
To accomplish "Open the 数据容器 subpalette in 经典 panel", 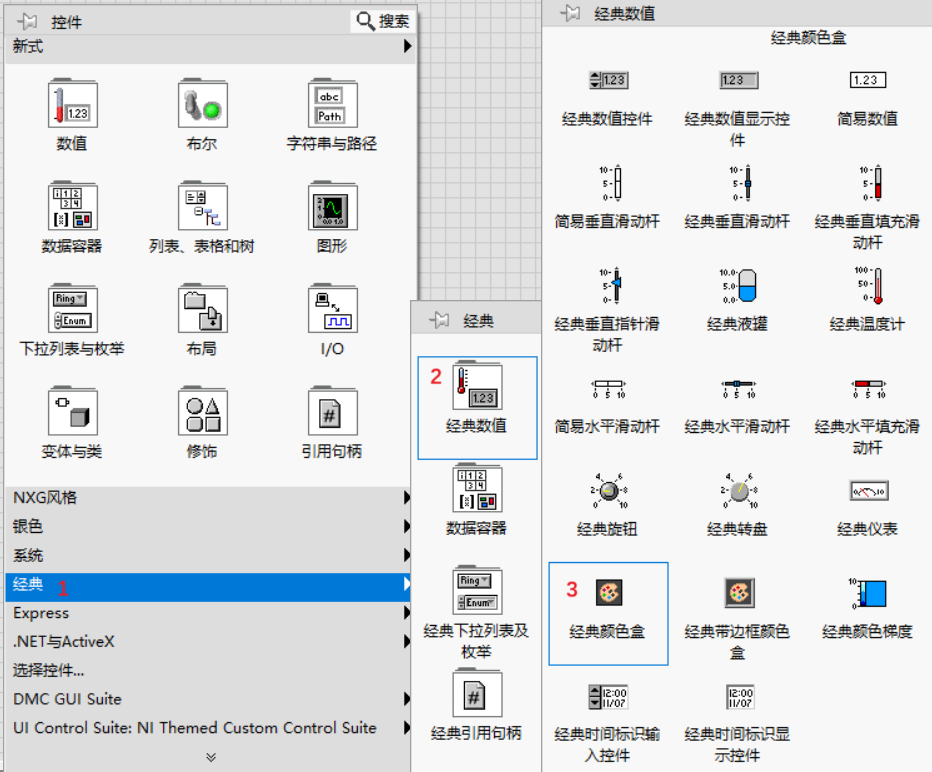I will 477,489.
